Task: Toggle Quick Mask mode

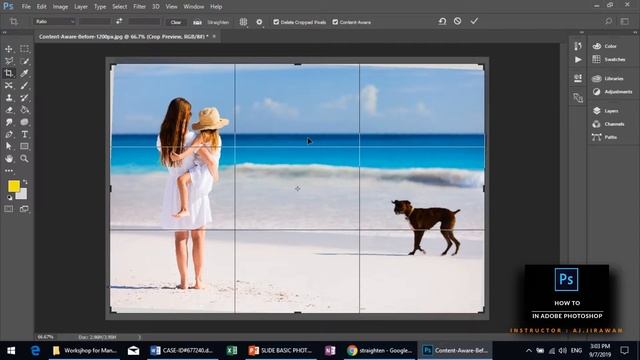Action: point(9,209)
